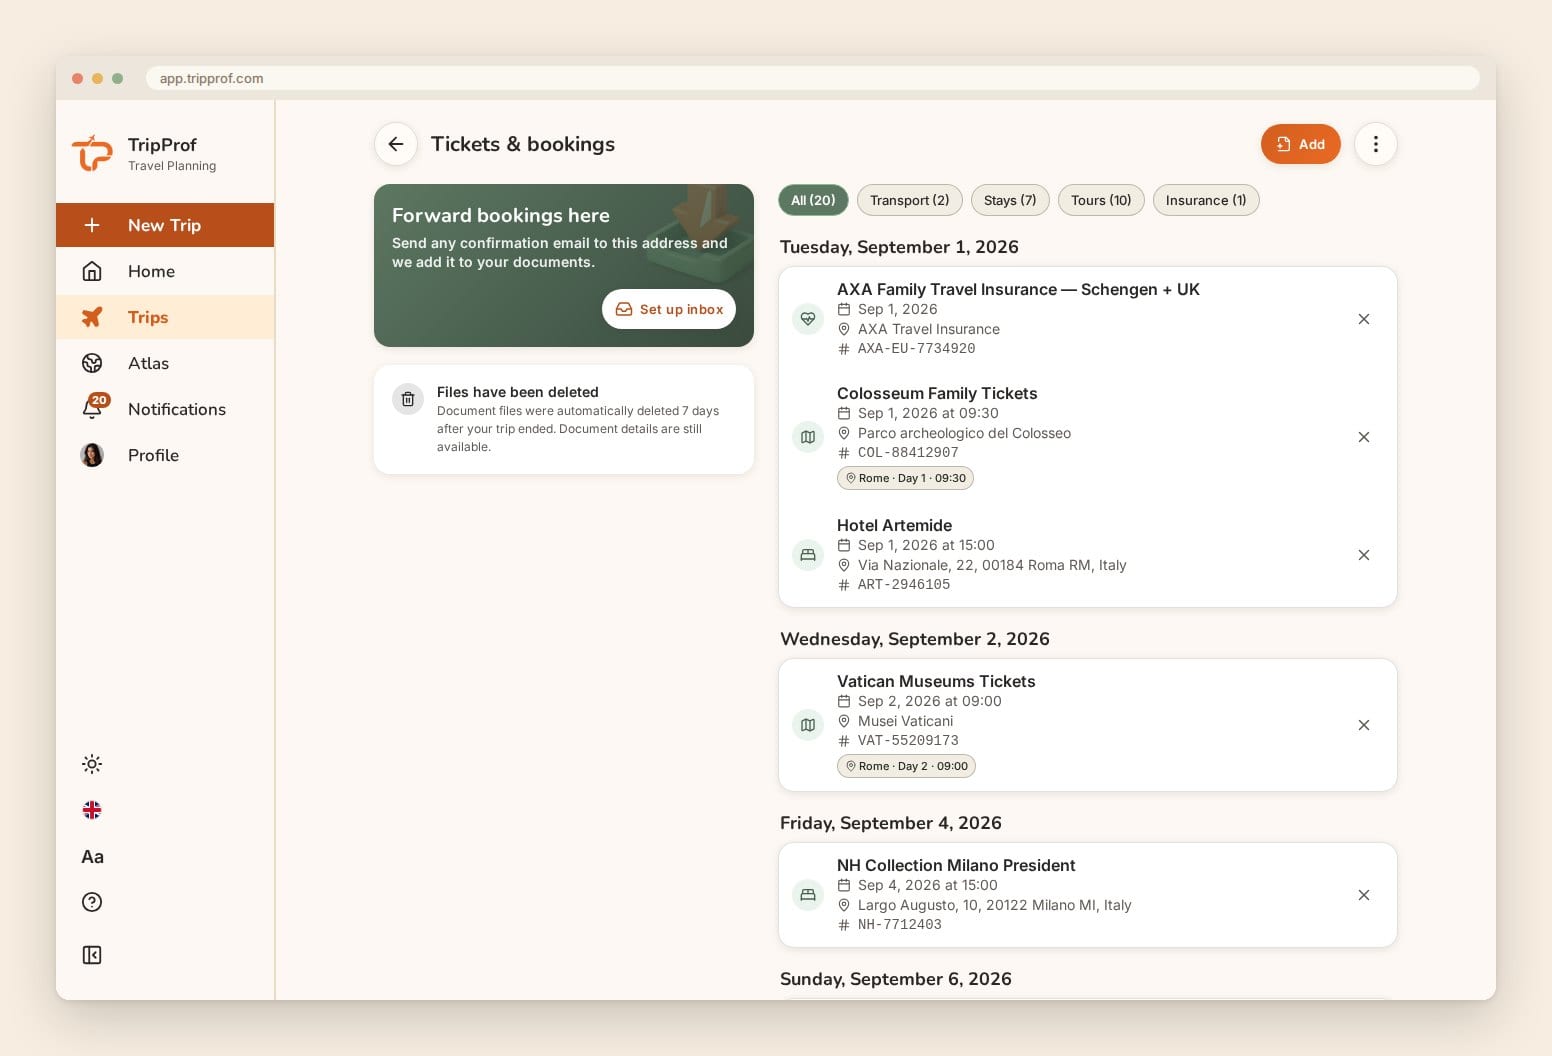Remove the Hotel Artemide booking
This screenshot has height=1056, width=1552.
coord(1364,555)
